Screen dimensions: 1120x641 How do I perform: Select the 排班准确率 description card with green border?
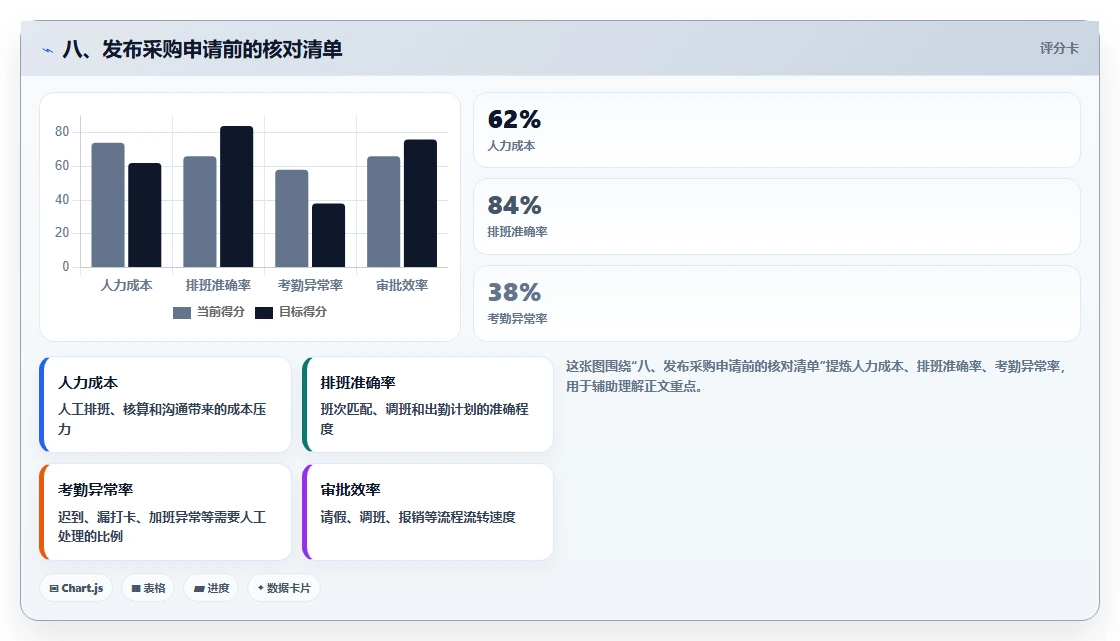coord(427,404)
